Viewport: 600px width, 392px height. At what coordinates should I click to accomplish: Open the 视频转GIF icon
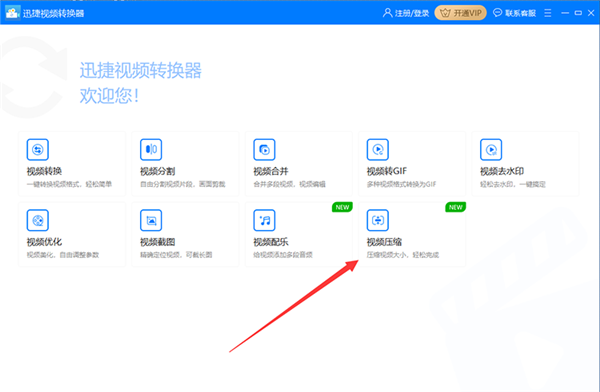378,149
